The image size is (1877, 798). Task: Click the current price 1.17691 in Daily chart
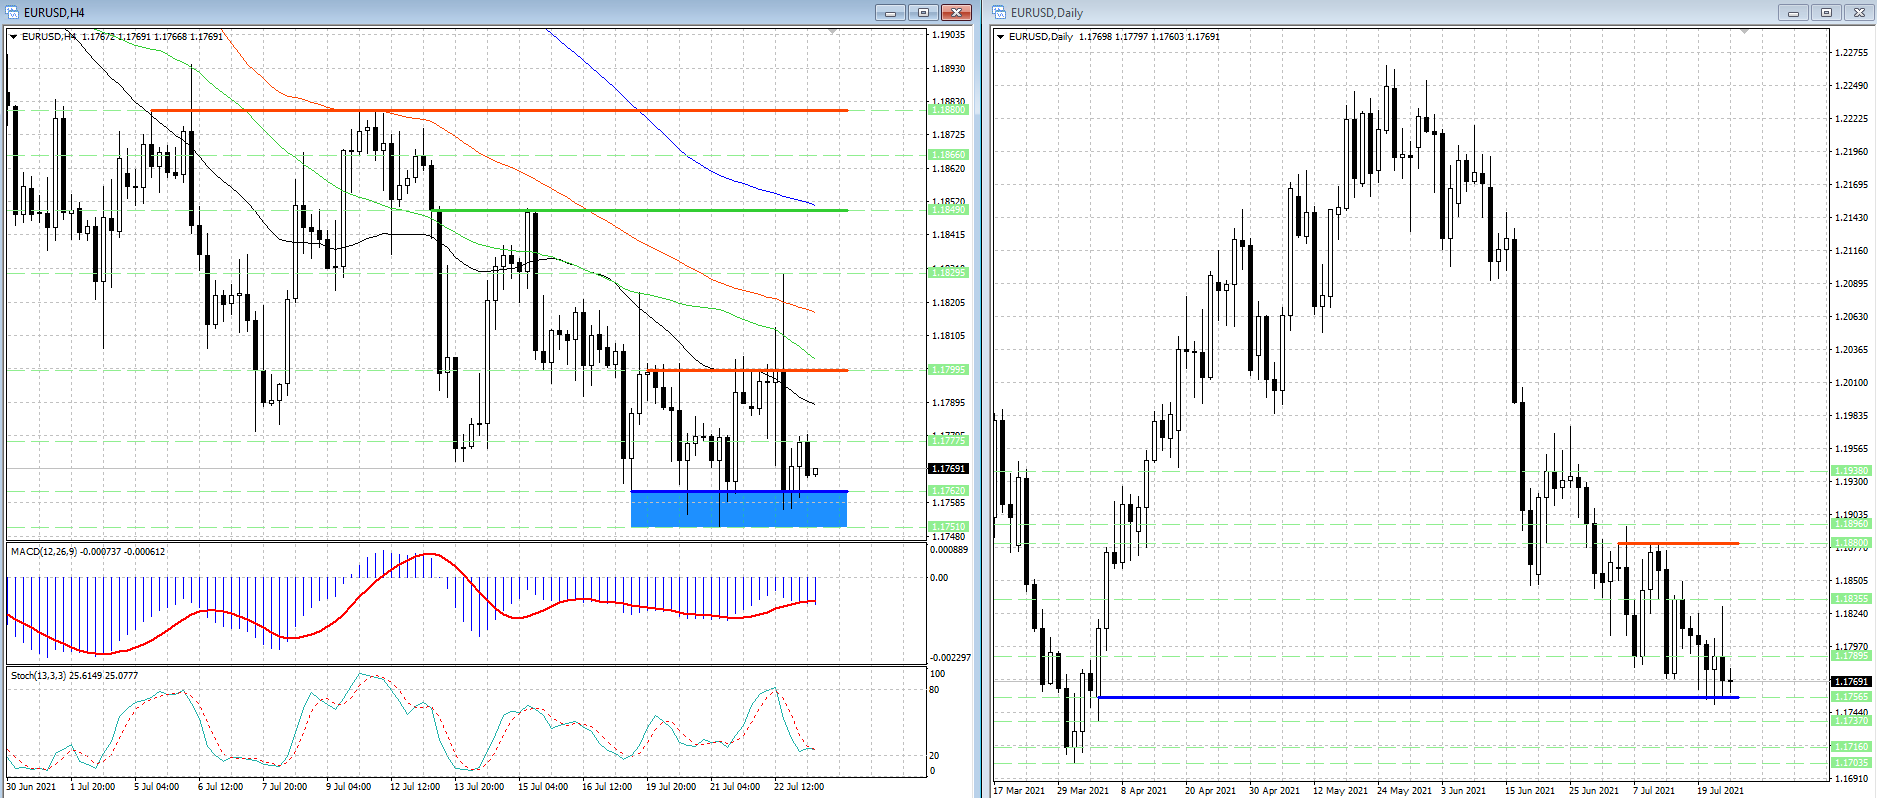coord(1852,682)
